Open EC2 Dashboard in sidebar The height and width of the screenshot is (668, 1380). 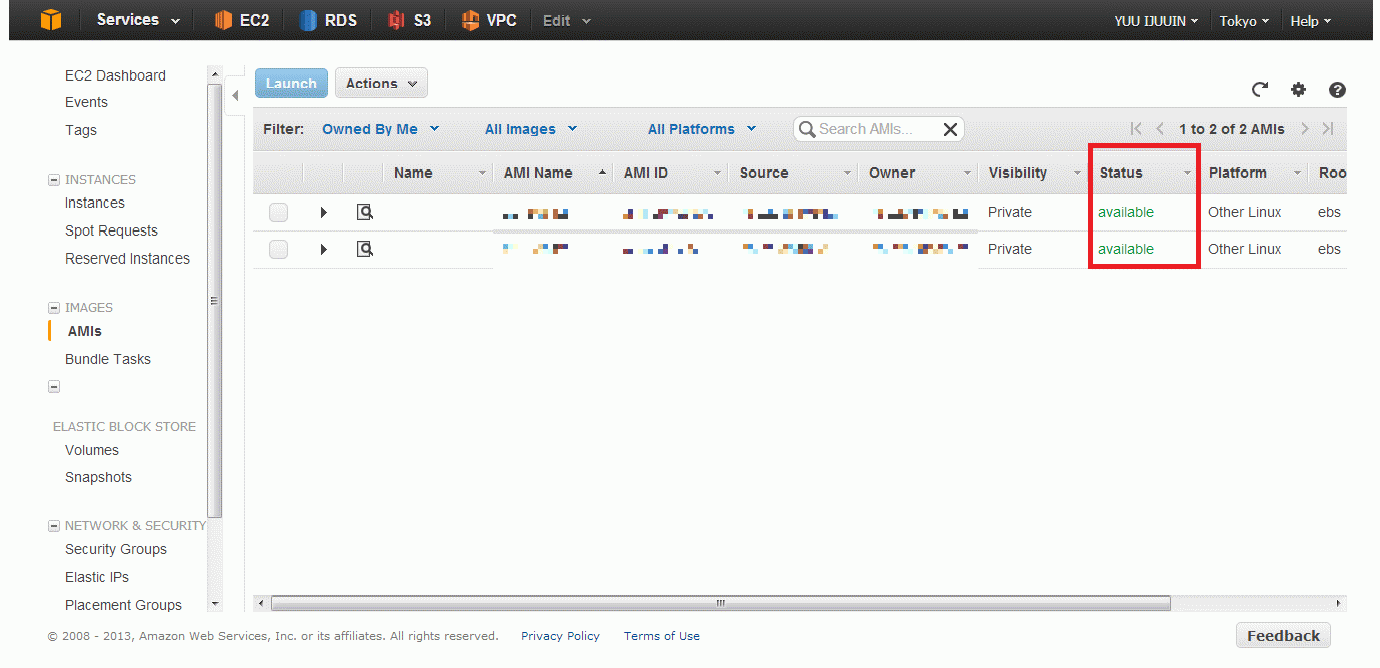(x=115, y=76)
